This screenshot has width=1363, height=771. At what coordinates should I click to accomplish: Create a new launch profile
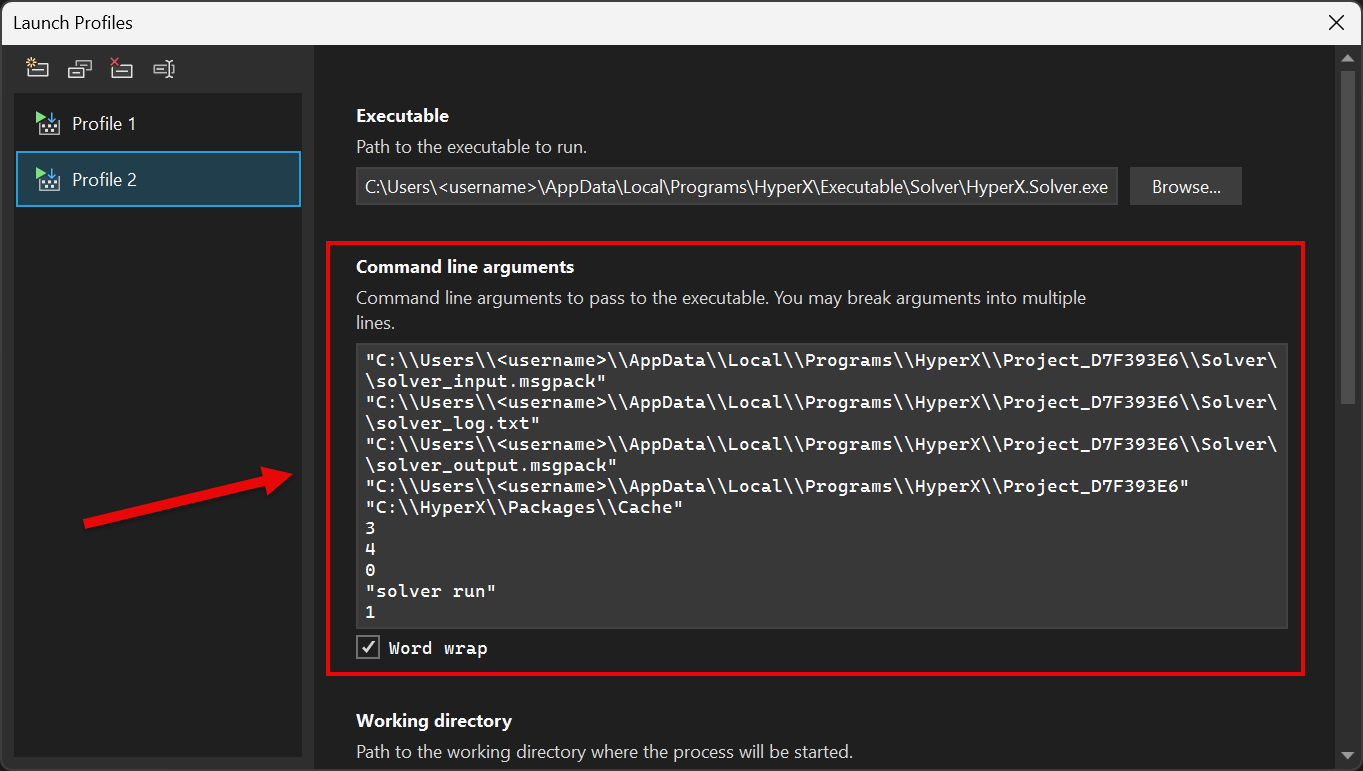pyautogui.click(x=37, y=68)
